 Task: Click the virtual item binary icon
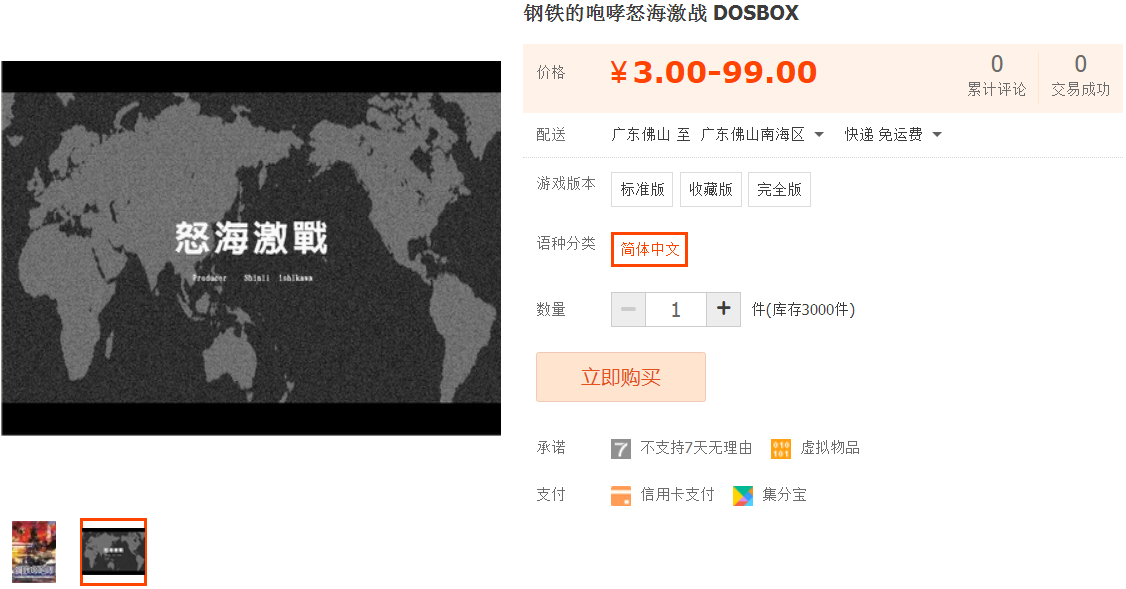click(781, 449)
